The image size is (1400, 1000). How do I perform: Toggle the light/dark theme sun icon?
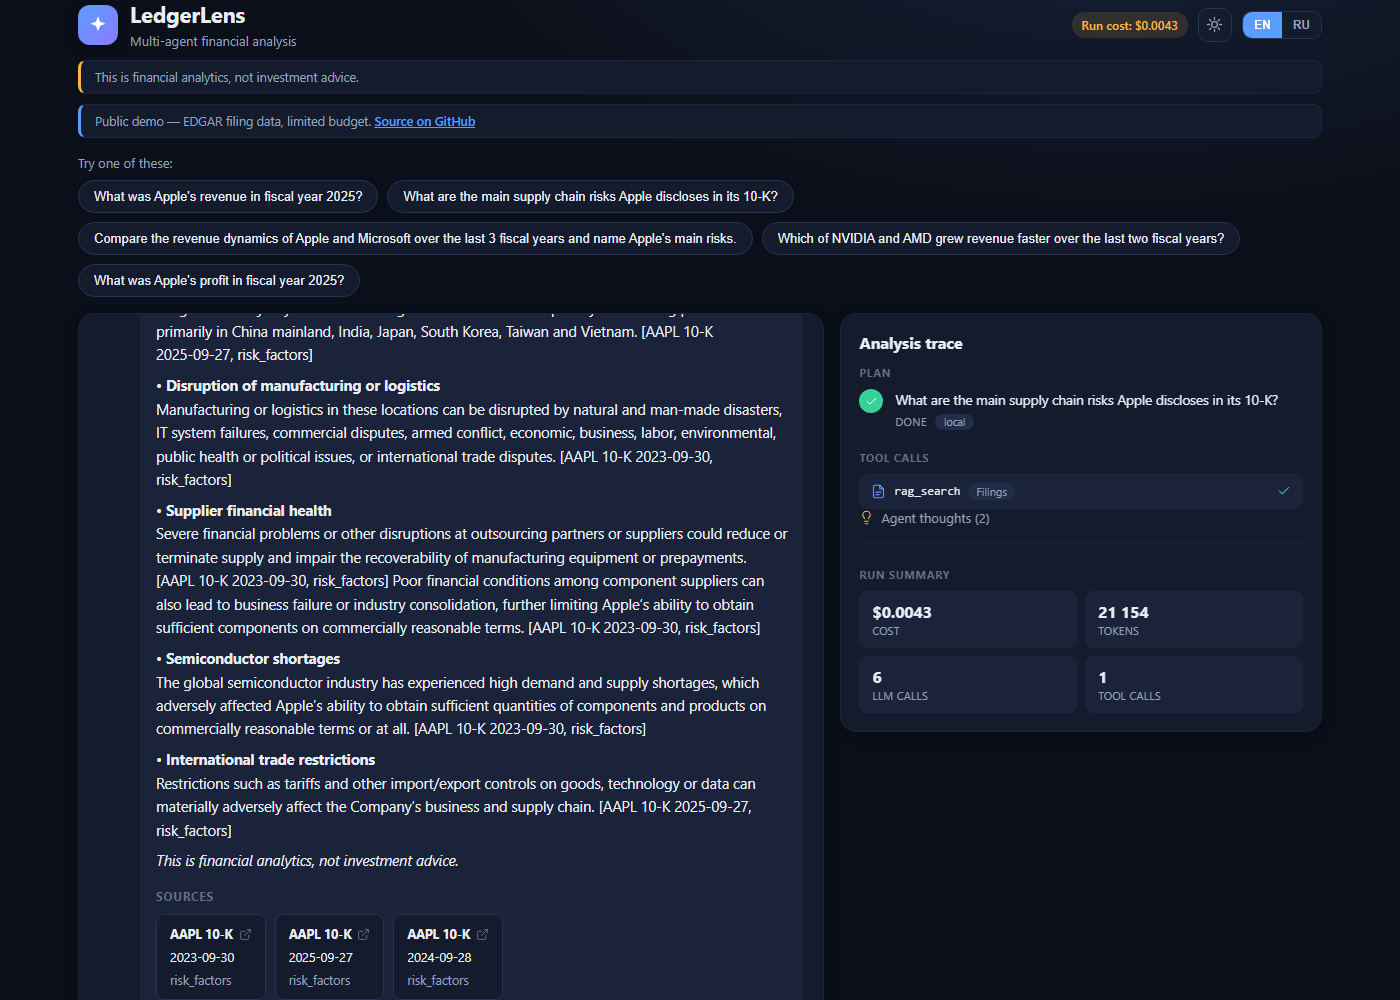1214,25
